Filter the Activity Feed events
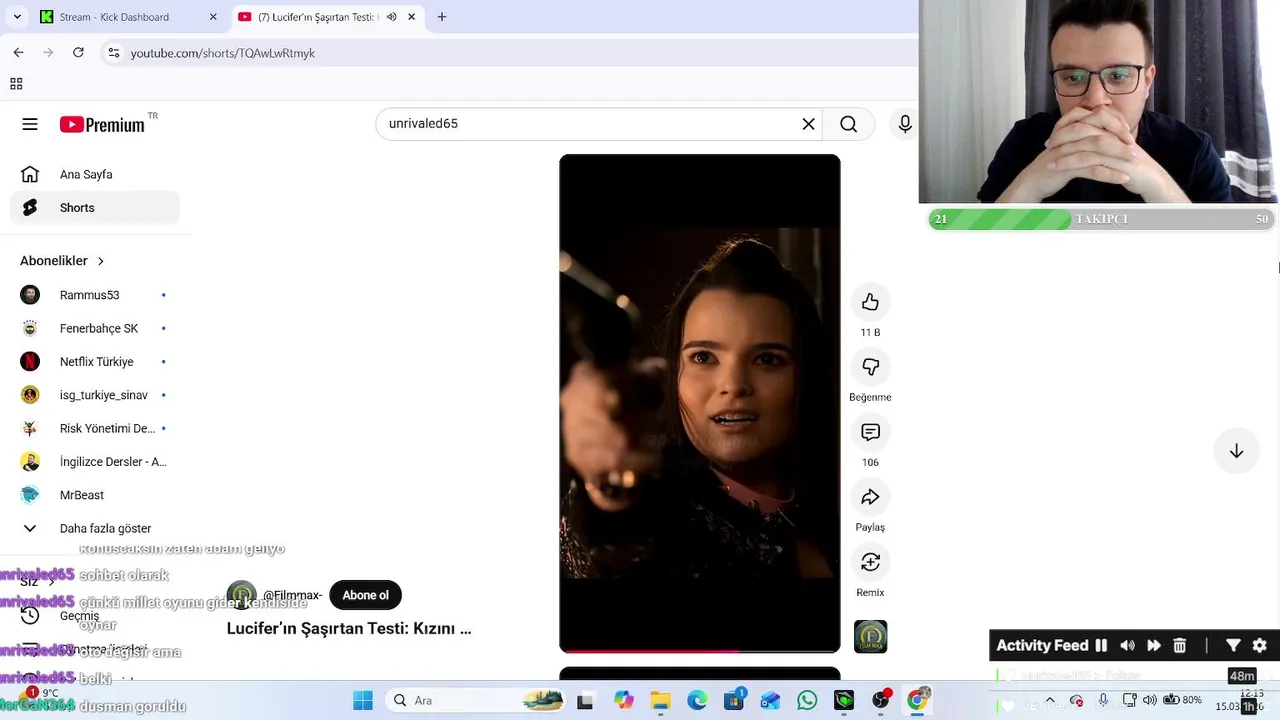The width and height of the screenshot is (1280, 720). pos(1233,646)
